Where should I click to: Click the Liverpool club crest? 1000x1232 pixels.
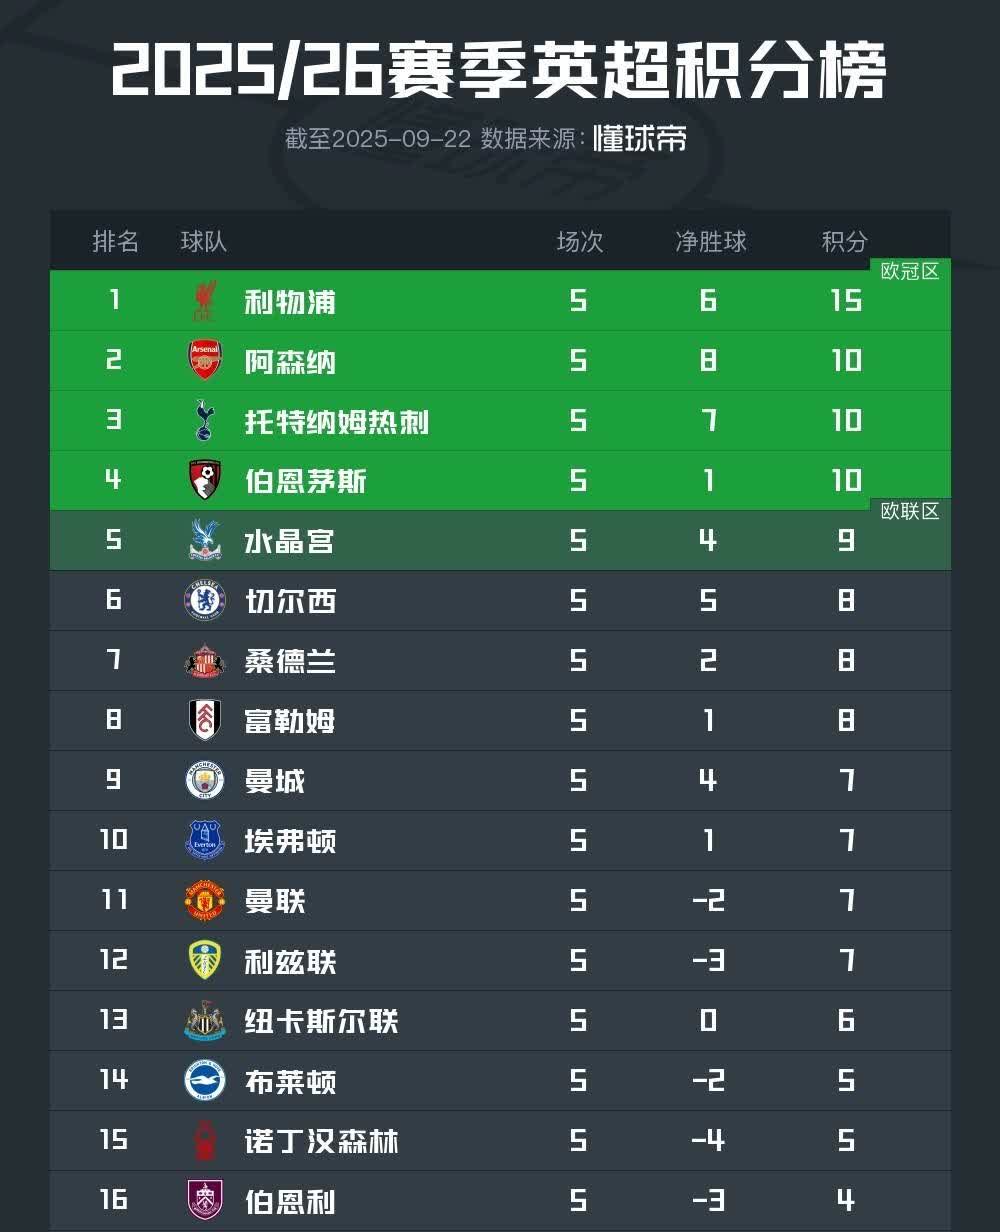tap(204, 301)
